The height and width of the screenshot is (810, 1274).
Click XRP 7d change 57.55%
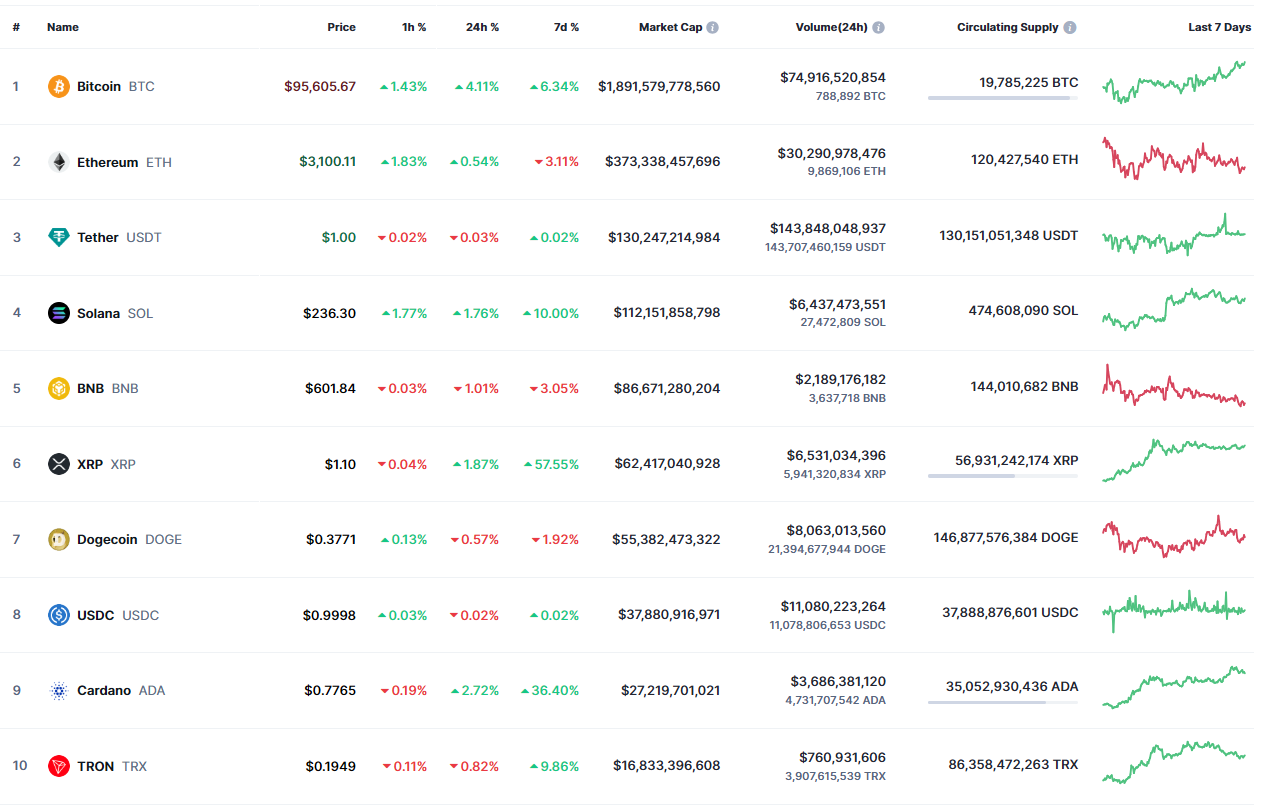pos(550,464)
